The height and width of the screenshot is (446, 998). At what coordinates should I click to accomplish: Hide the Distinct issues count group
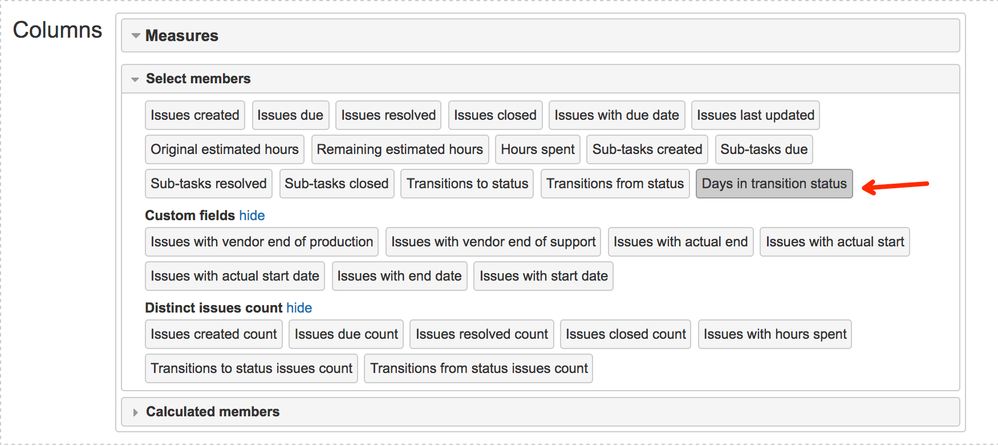pos(299,308)
